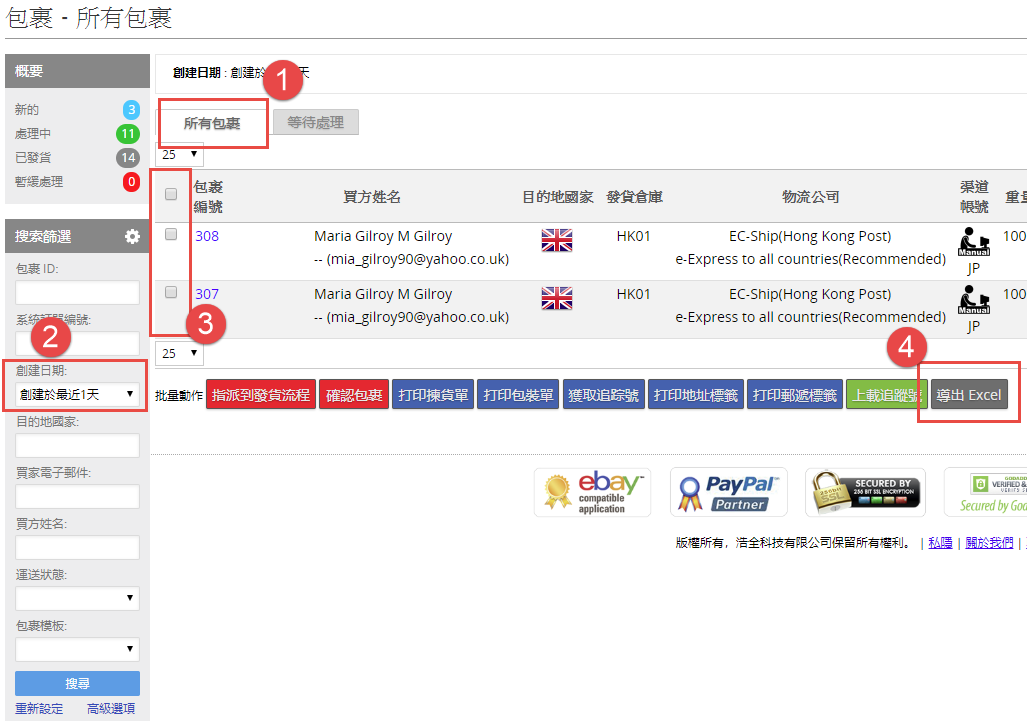Click the PayPal Partner badge
Image resolution: width=1027 pixels, height=721 pixels.
(x=728, y=492)
